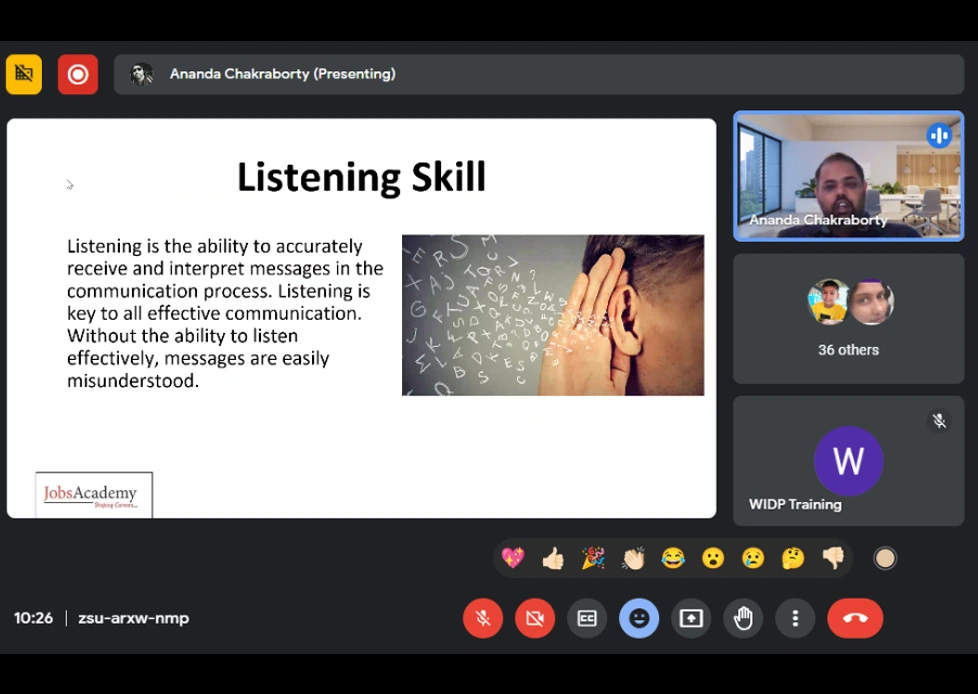Image resolution: width=978 pixels, height=694 pixels.
Task: Unmute the microphone
Action: 483,618
